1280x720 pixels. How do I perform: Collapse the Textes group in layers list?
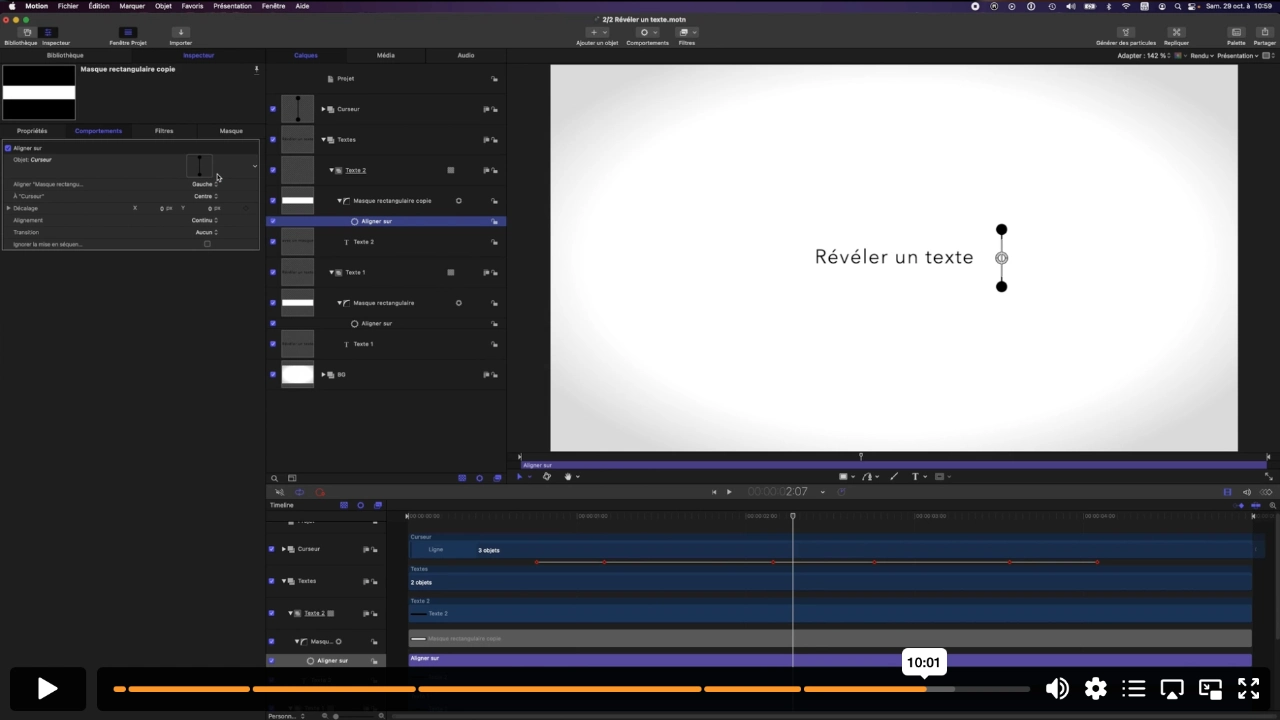[x=323, y=140]
